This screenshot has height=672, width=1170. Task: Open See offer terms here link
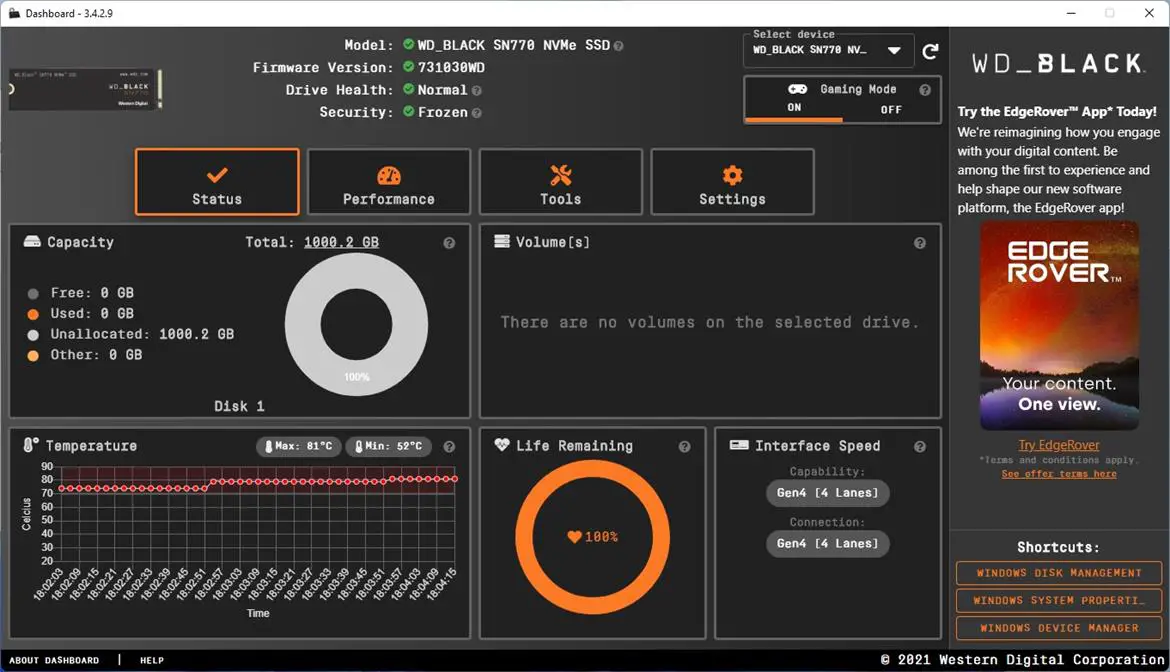click(x=1059, y=474)
